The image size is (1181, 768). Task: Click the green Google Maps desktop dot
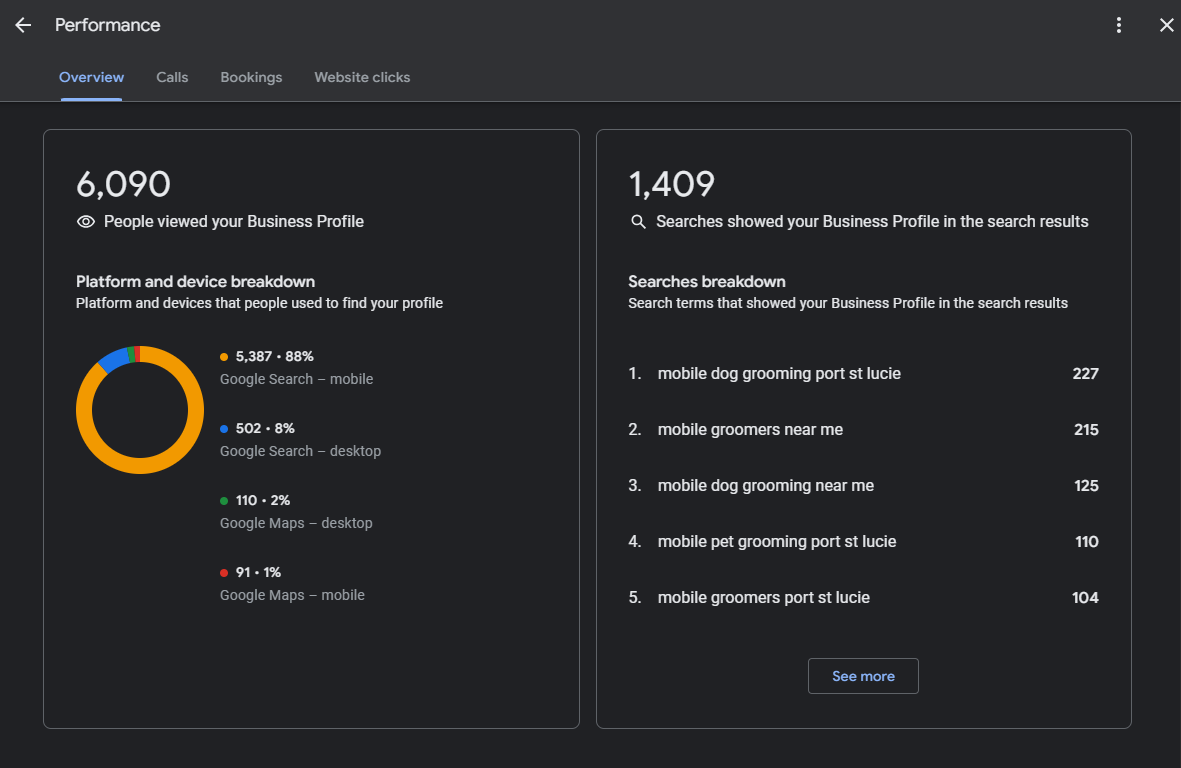224,501
